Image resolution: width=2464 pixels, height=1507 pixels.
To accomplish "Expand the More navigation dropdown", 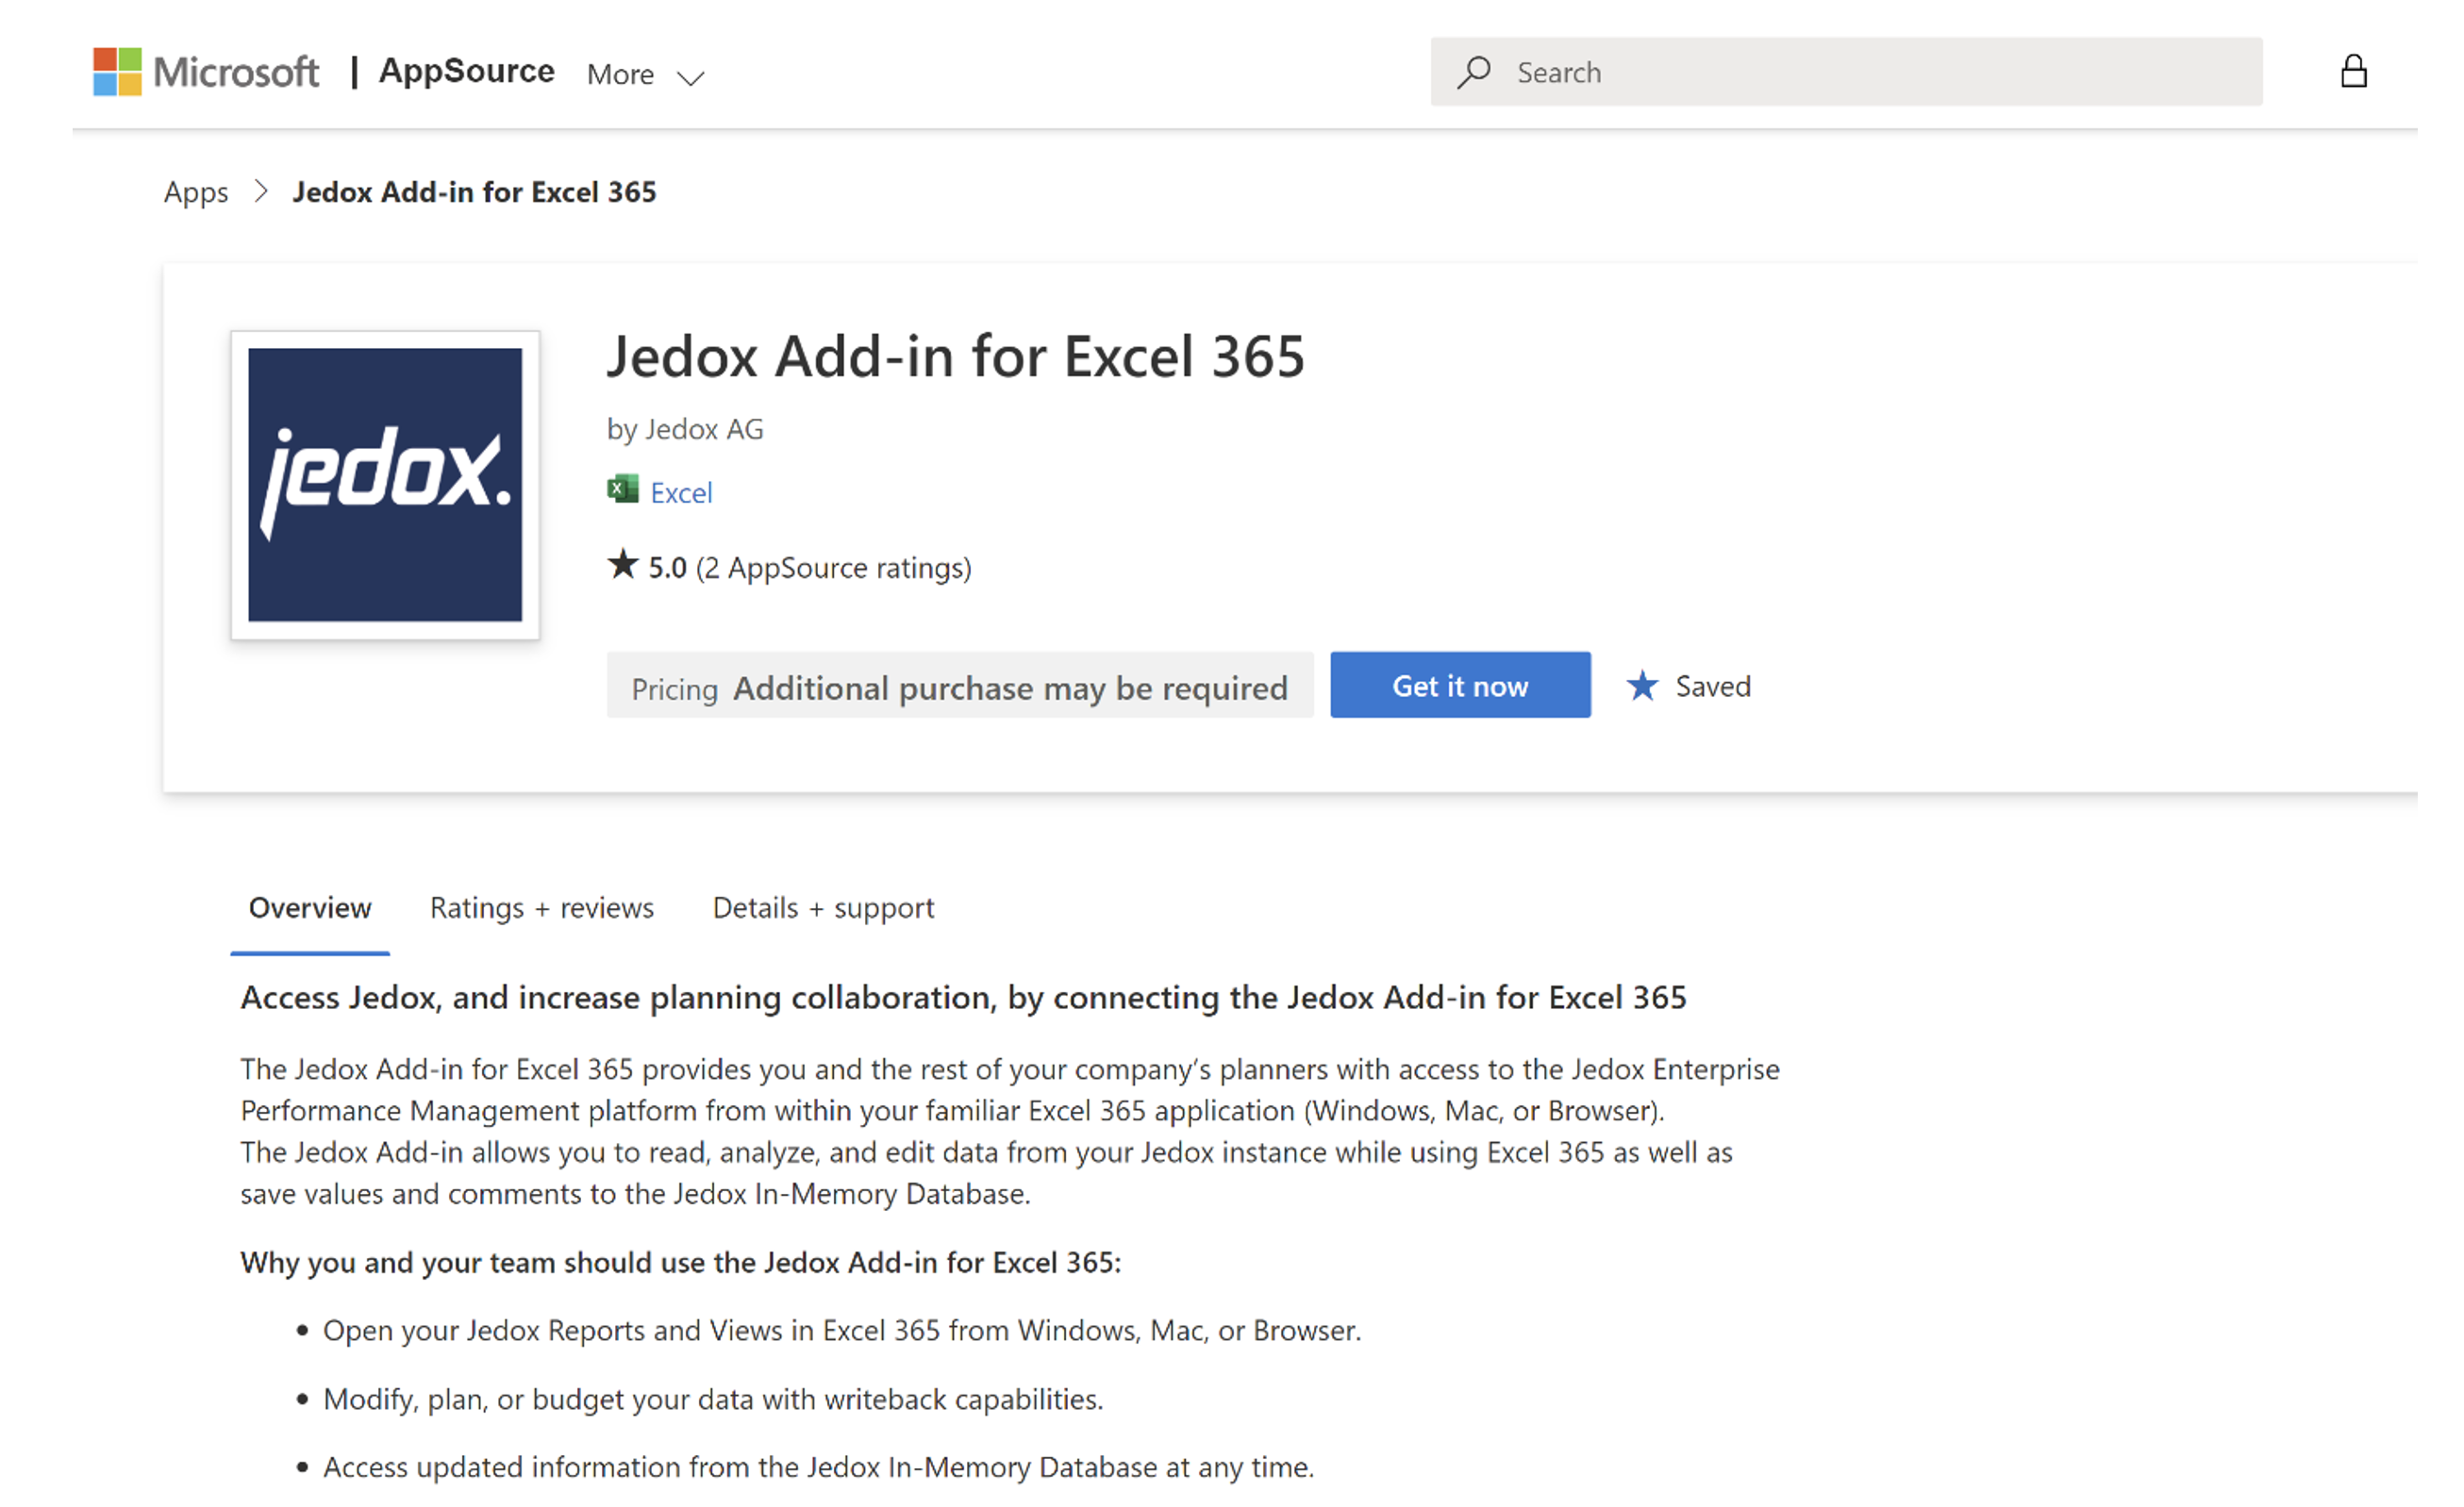I will click(x=644, y=74).
